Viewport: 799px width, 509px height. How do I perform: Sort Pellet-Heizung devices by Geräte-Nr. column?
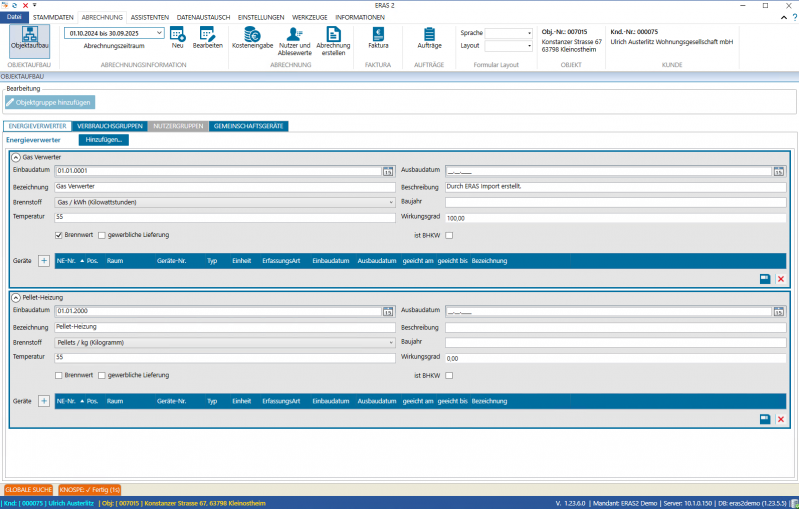pyautogui.click(x=172, y=401)
